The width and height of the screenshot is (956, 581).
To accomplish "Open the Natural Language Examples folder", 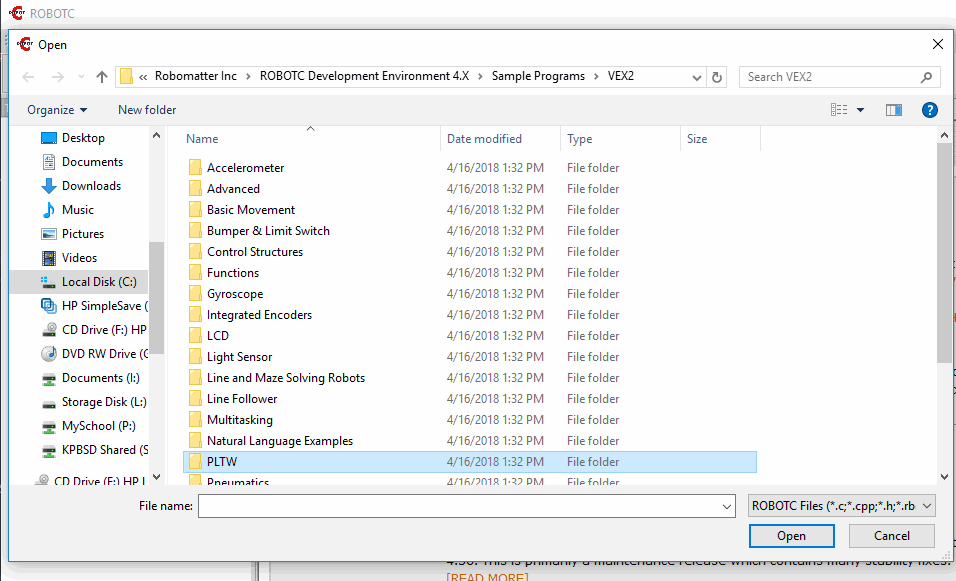I will (279, 441).
